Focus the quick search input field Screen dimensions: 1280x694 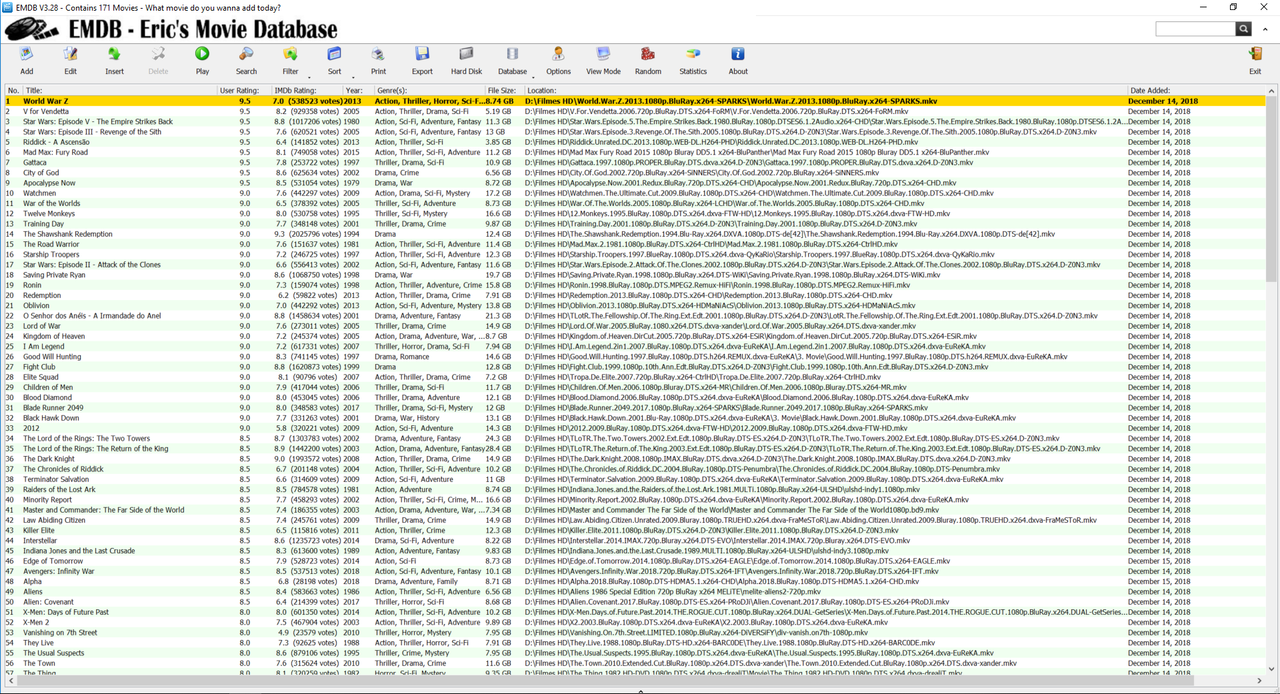pyautogui.click(x=1195, y=30)
